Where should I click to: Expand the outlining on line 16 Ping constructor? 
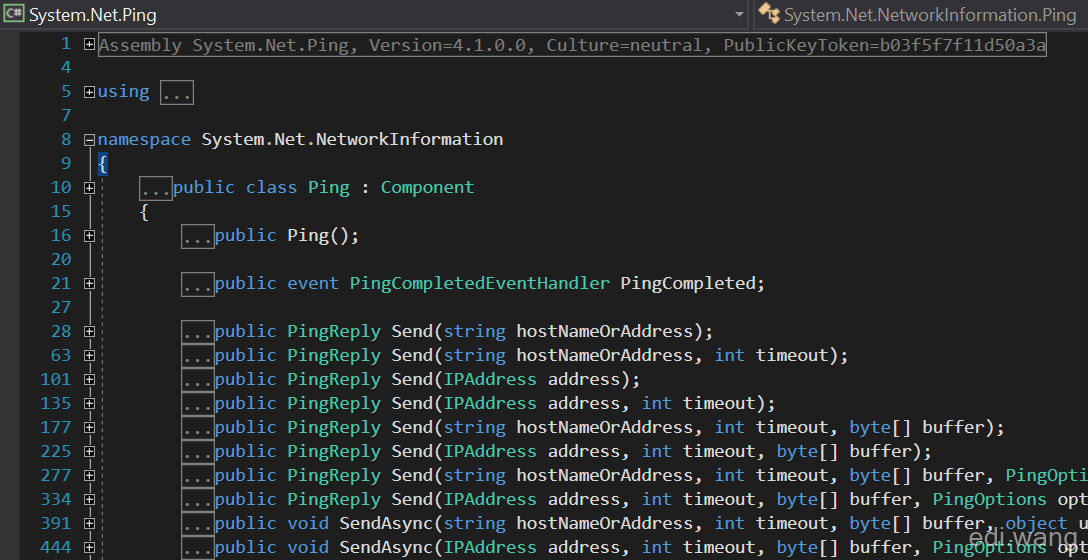click(89, 236)
